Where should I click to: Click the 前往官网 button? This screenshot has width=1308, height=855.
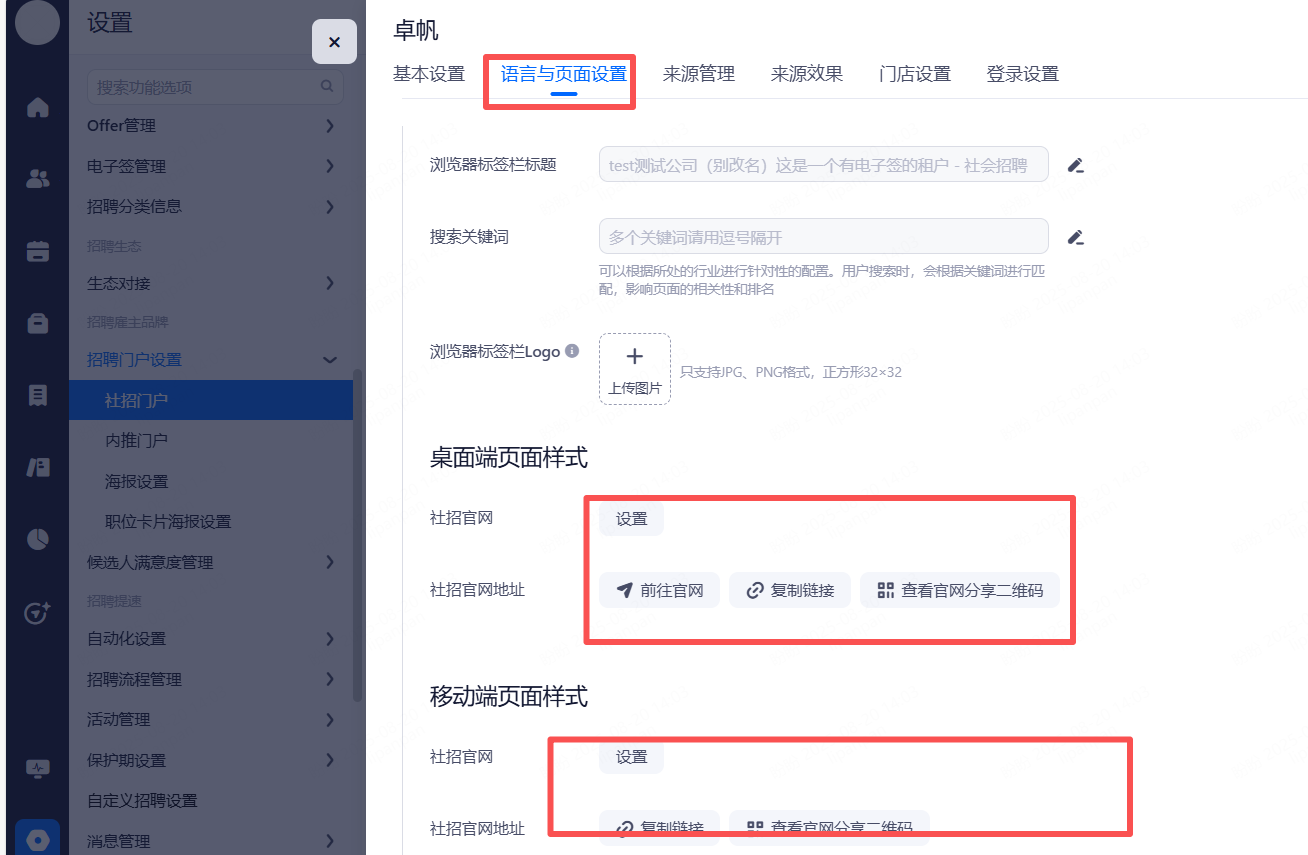coord(660,591)
